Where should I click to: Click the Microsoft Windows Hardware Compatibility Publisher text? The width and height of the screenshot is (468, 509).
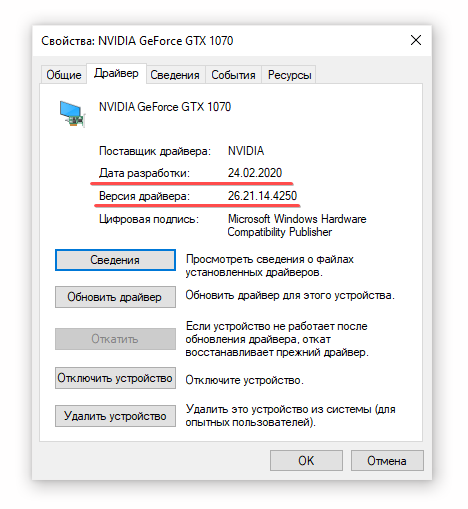point(297,225)
